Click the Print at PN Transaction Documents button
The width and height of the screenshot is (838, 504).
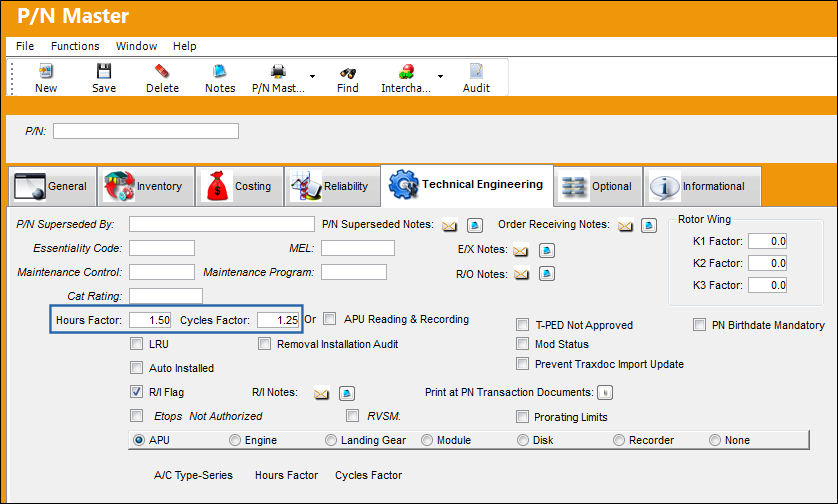(604, 393)
